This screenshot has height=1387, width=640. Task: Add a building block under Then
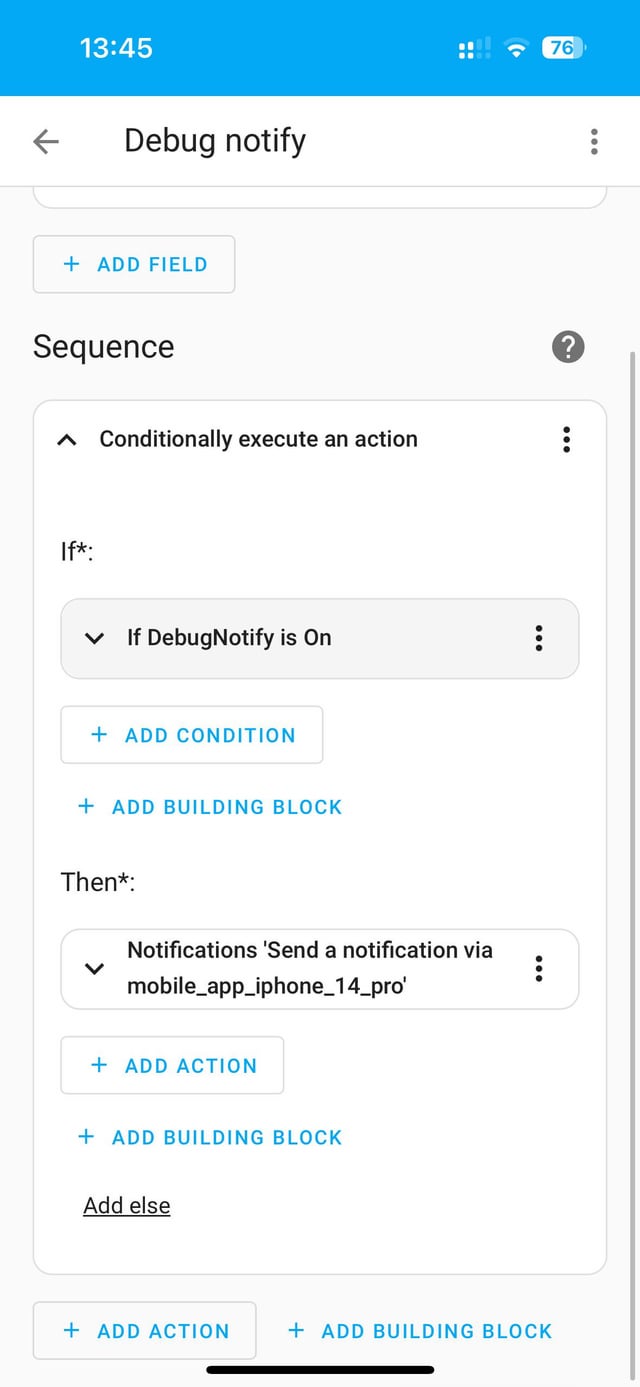point(210,1137)
